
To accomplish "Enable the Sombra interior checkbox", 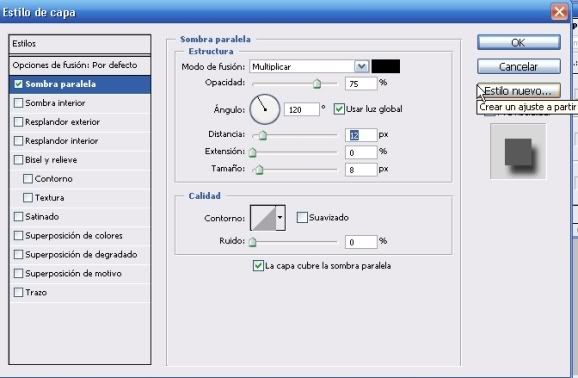I will (x=18, y=103).
